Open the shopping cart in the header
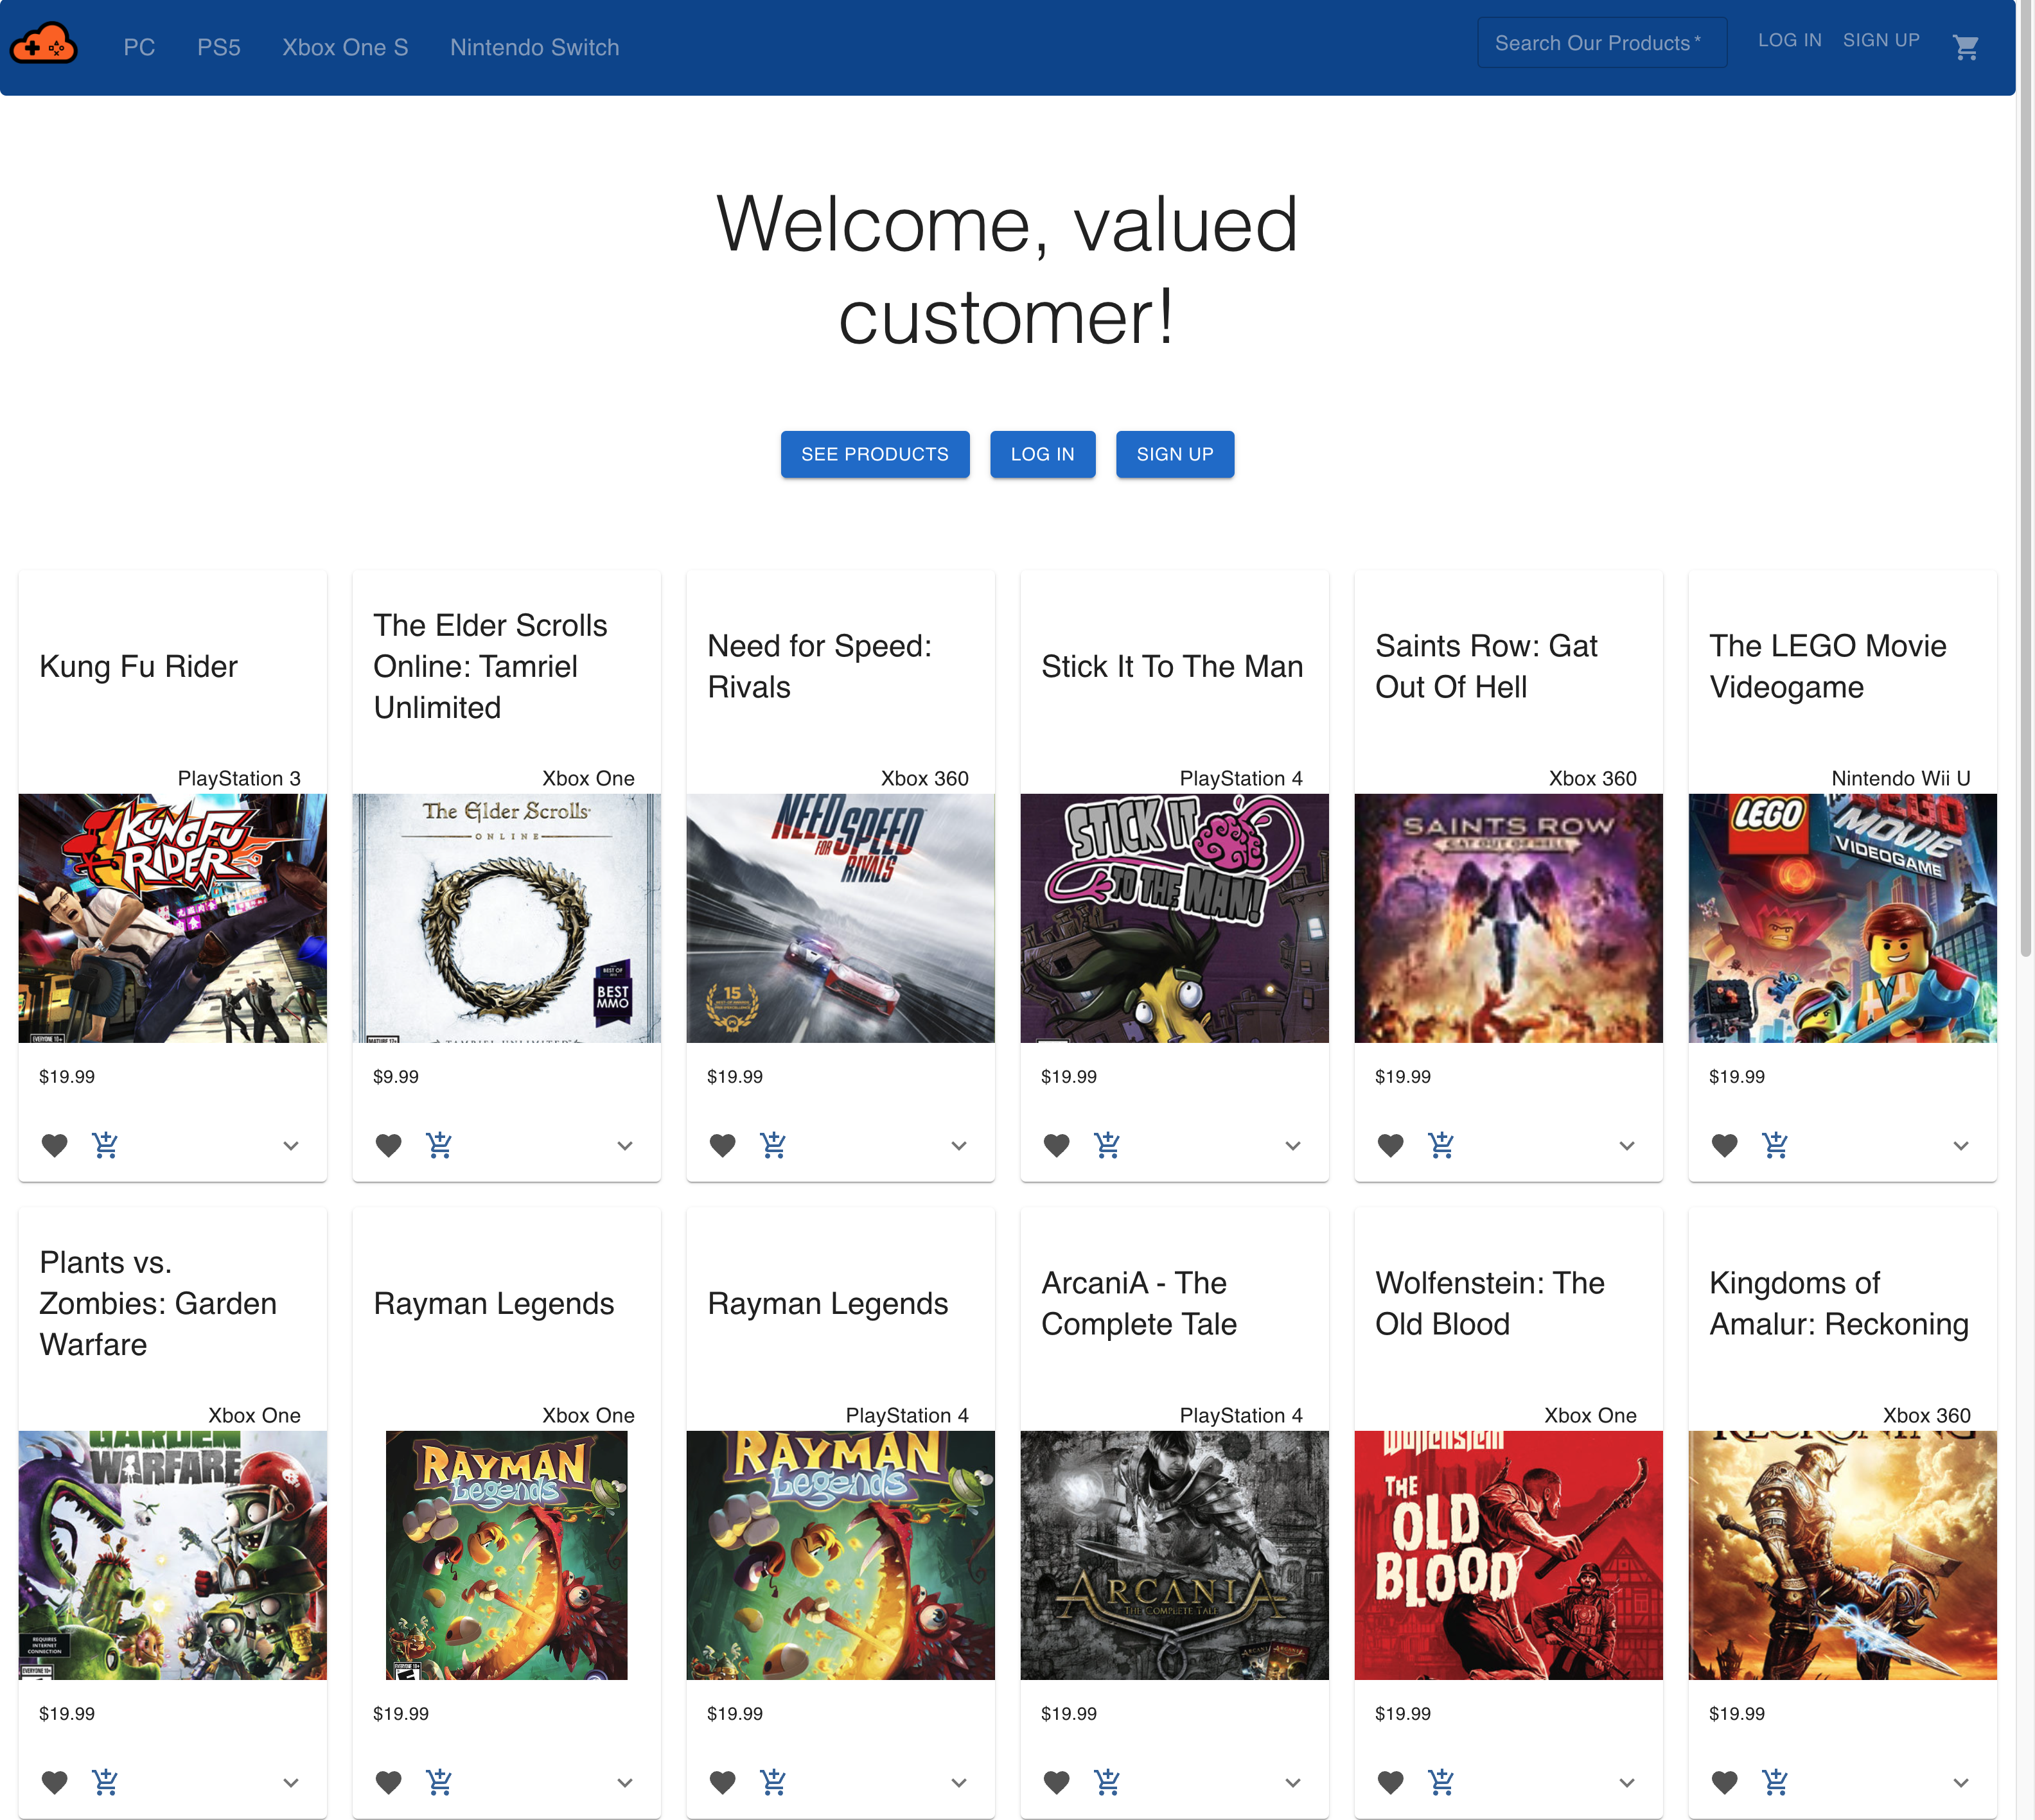Image resolution: width=2035 pixels, height=1820 pixels. (1965, 47)
